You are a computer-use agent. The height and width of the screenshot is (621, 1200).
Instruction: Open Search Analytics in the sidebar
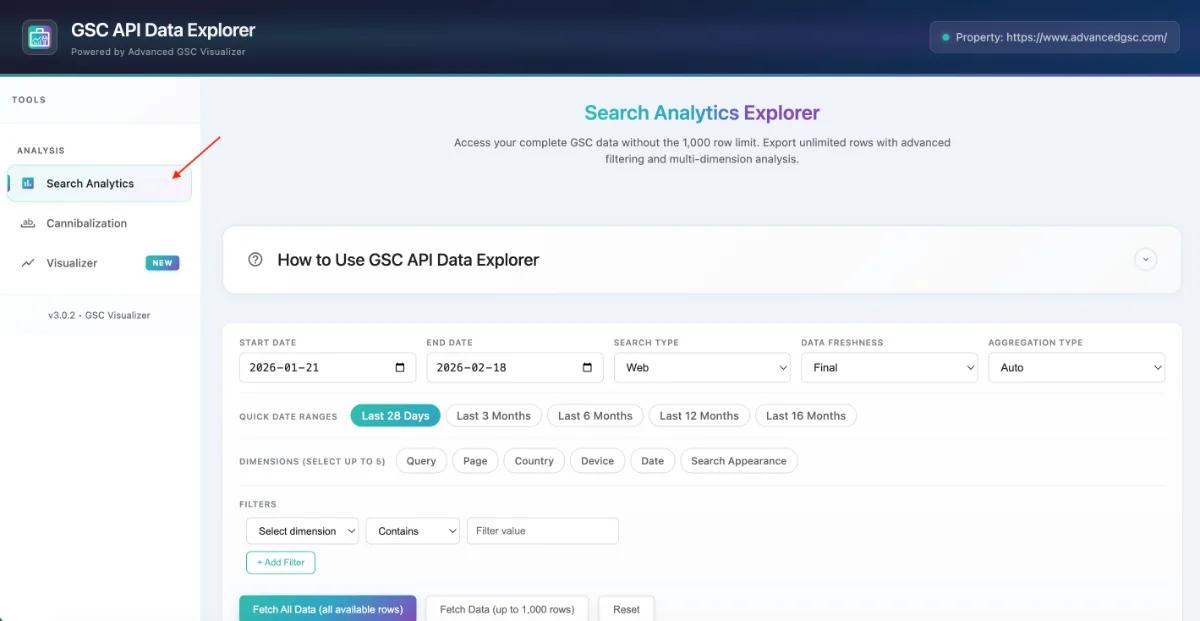tap(99, 184)
